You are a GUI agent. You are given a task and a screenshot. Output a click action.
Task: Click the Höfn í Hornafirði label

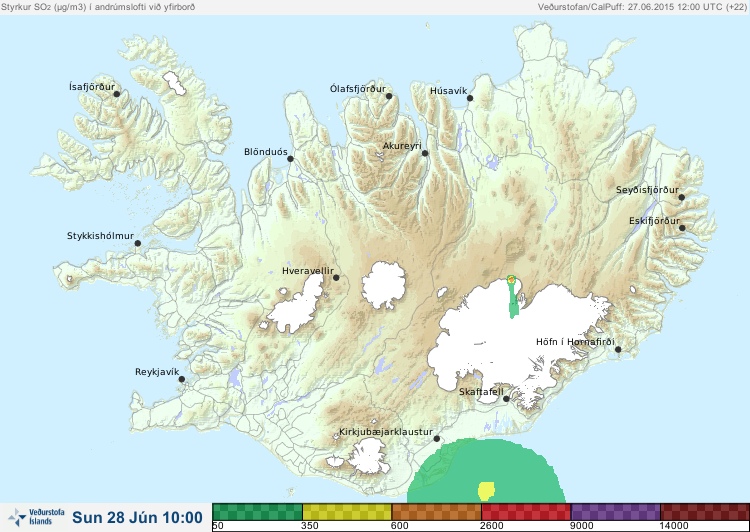(x=575, y=342)
